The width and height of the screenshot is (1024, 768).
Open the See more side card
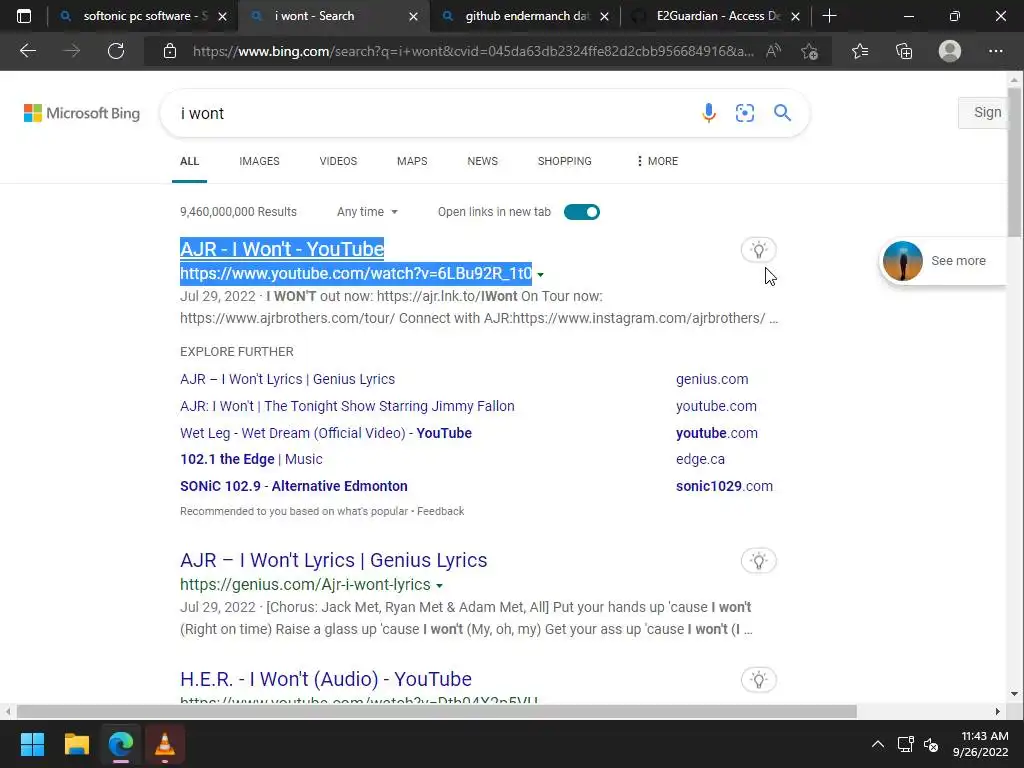(944, 261)
